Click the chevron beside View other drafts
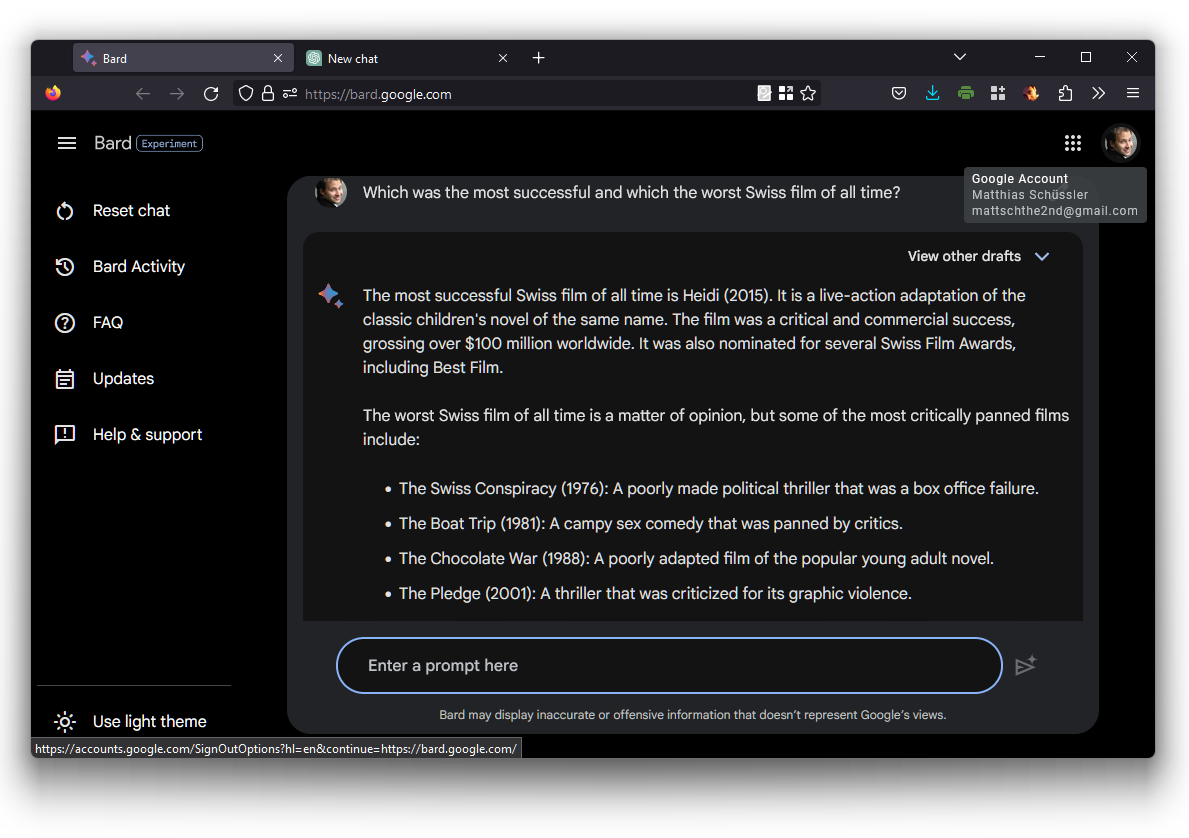1189x838 pixels. pyautogui.click(x=1042, y=256)
